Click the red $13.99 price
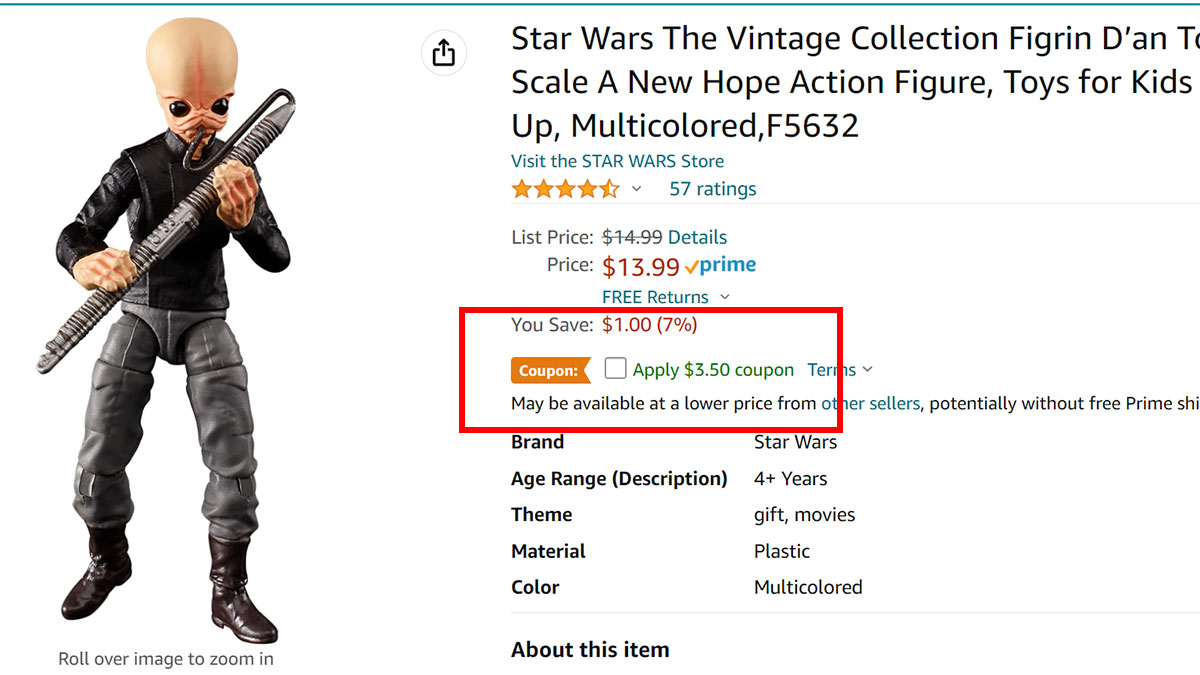 coord(640,267)
